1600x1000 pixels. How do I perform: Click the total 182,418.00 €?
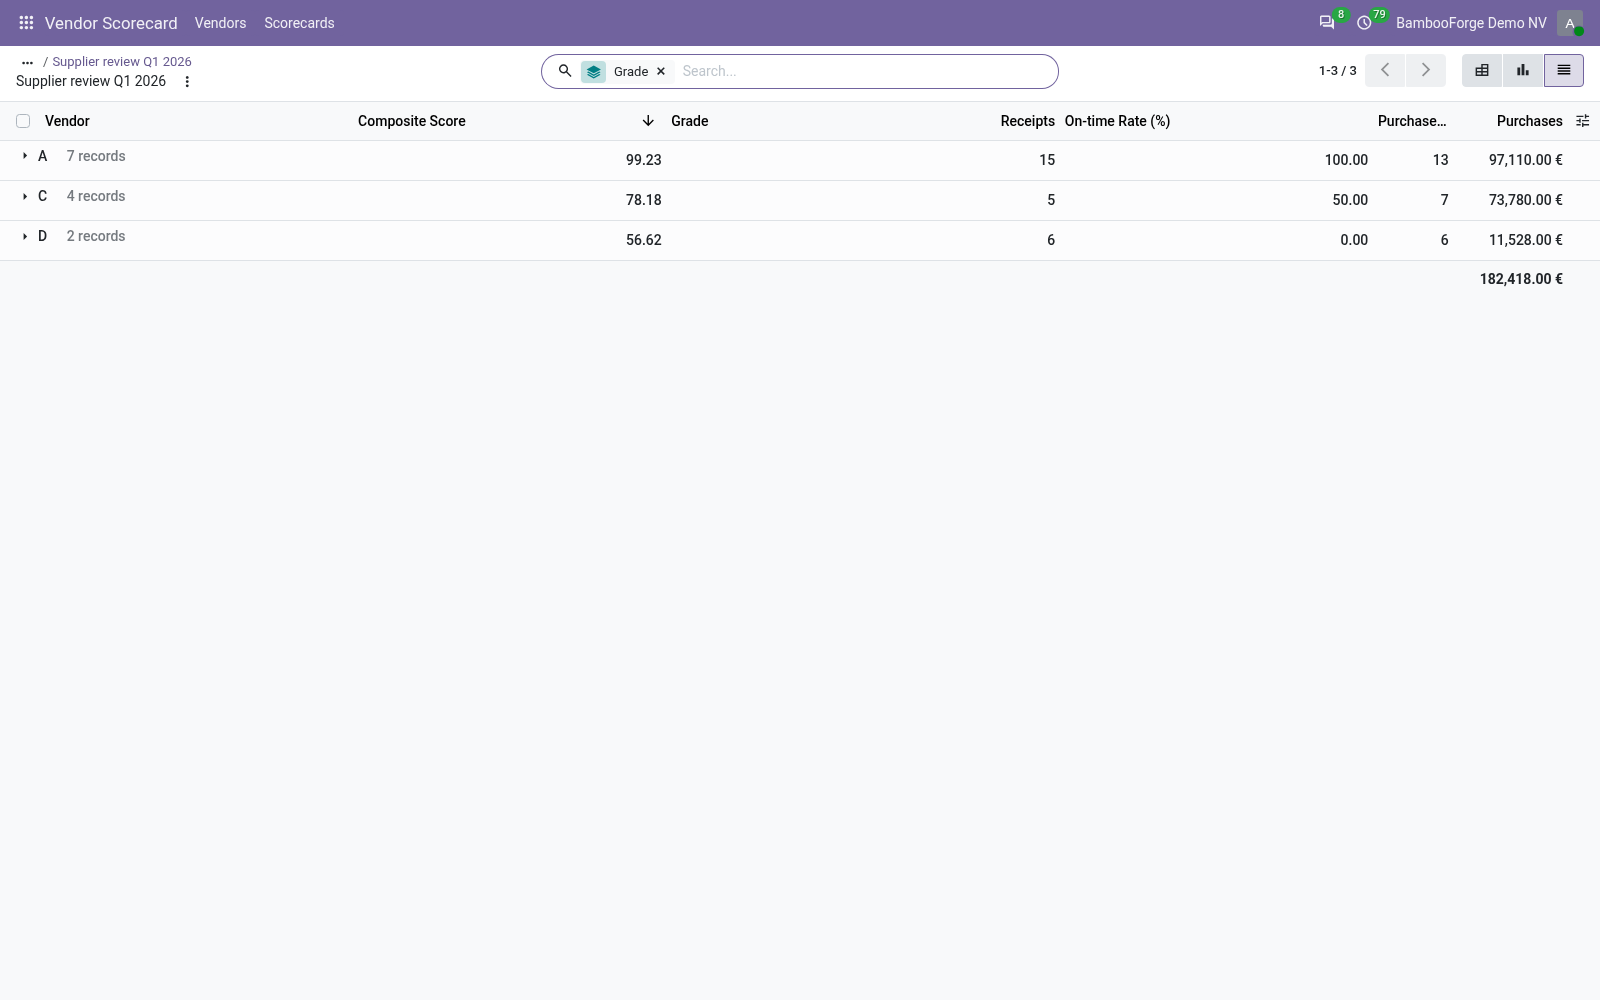[x=1521, y=279]
